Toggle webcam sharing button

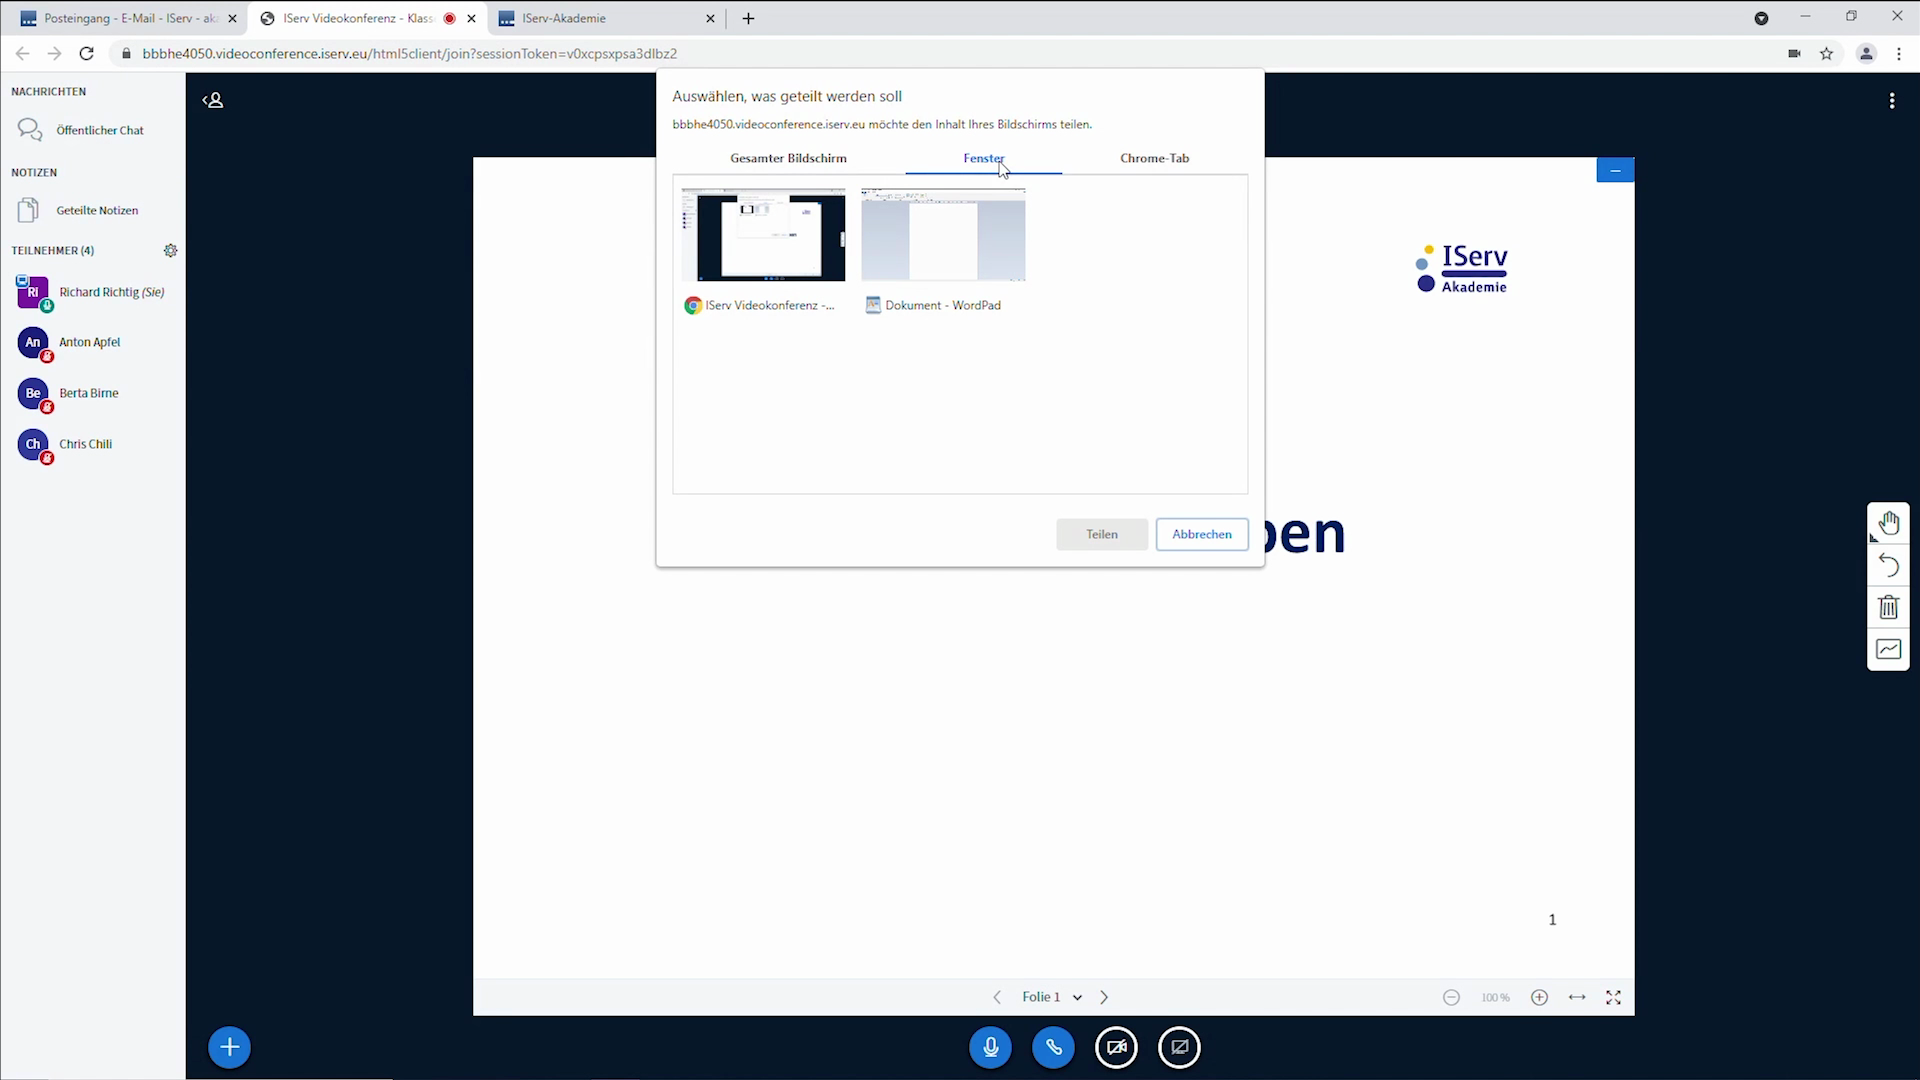(1116, 1047)
